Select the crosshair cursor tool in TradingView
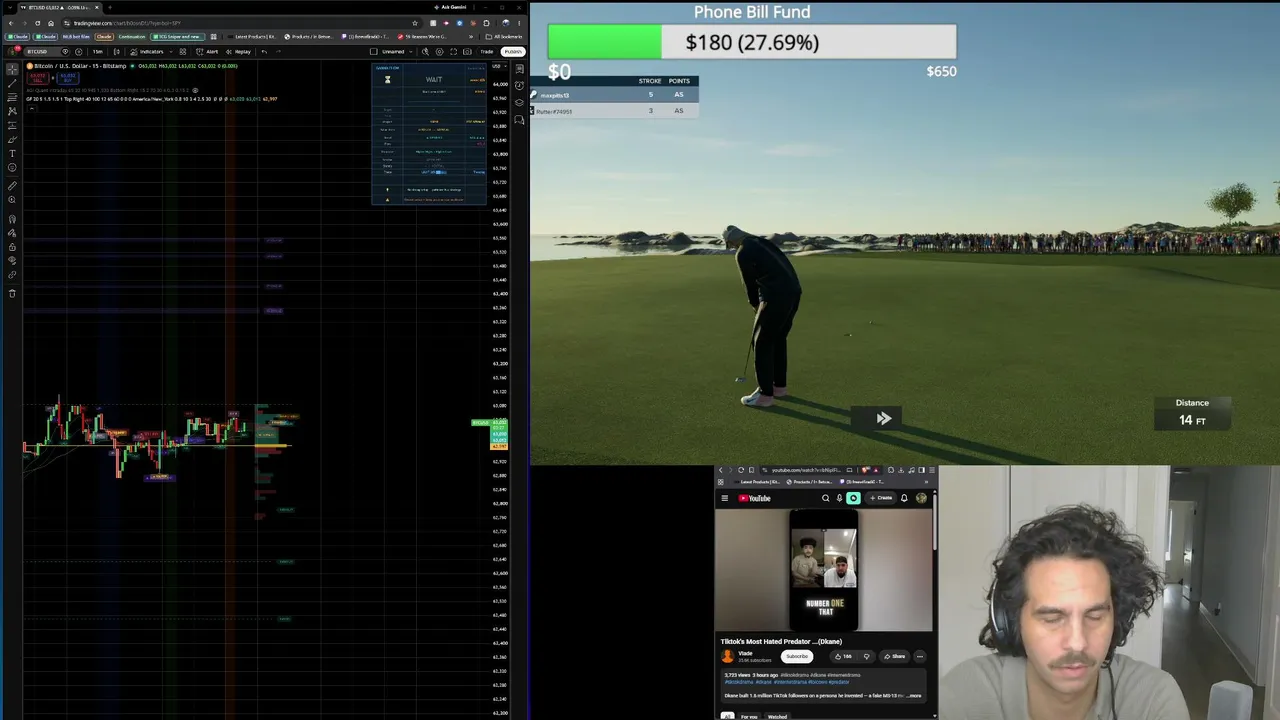The image size is (1280, 720). point(12,70)
